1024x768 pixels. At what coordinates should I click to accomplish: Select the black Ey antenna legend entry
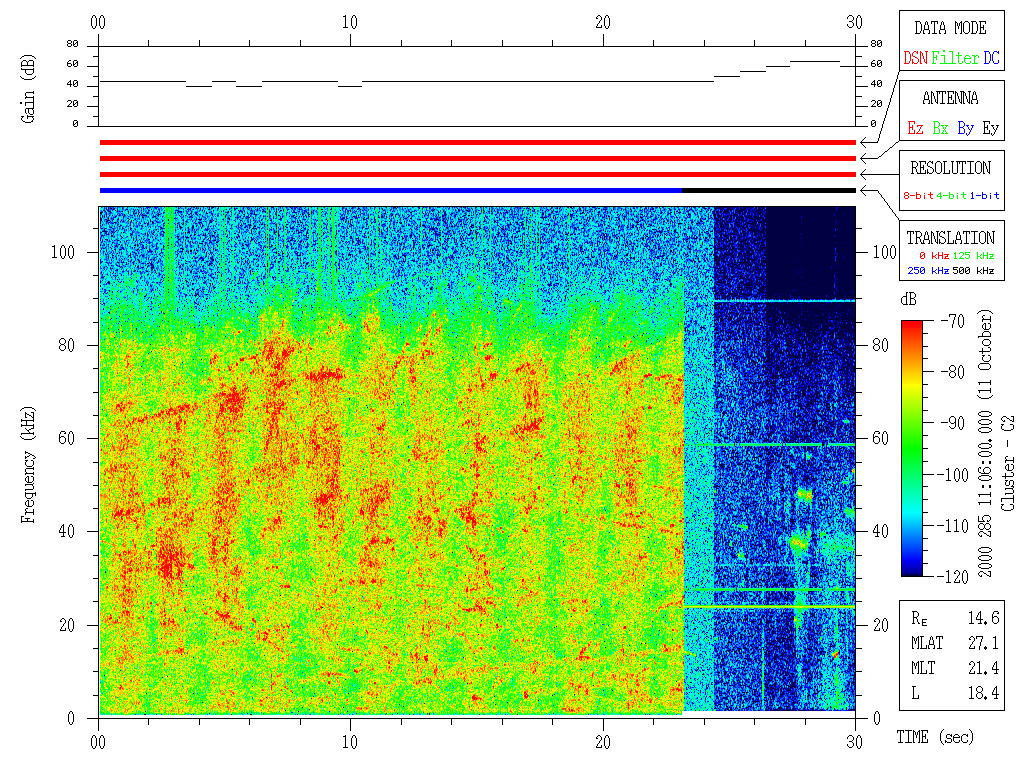coord(990,129)
